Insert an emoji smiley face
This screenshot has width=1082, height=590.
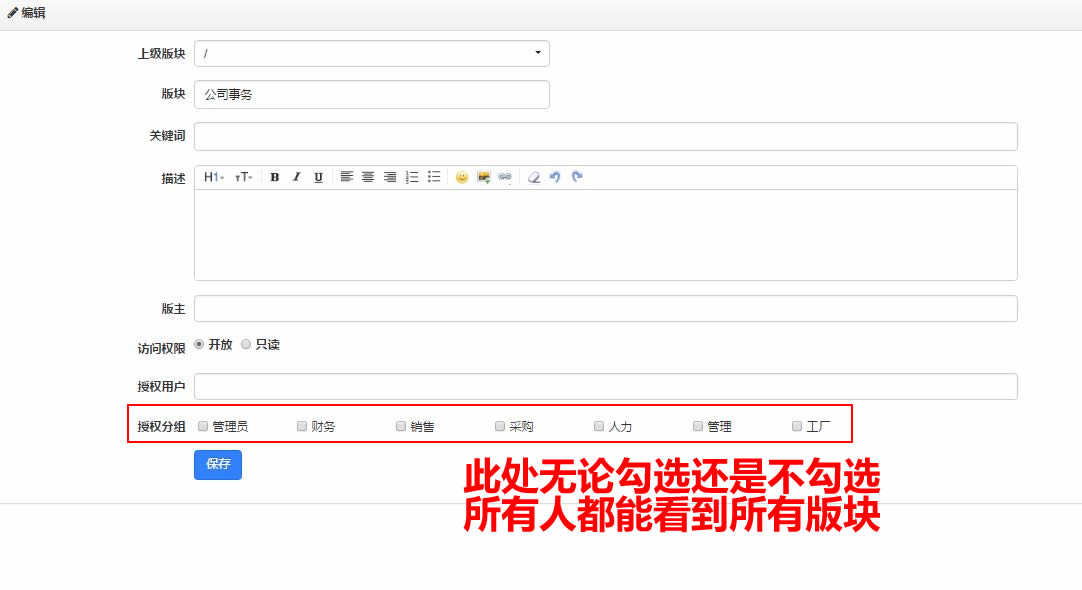click(x=462, y=177)
